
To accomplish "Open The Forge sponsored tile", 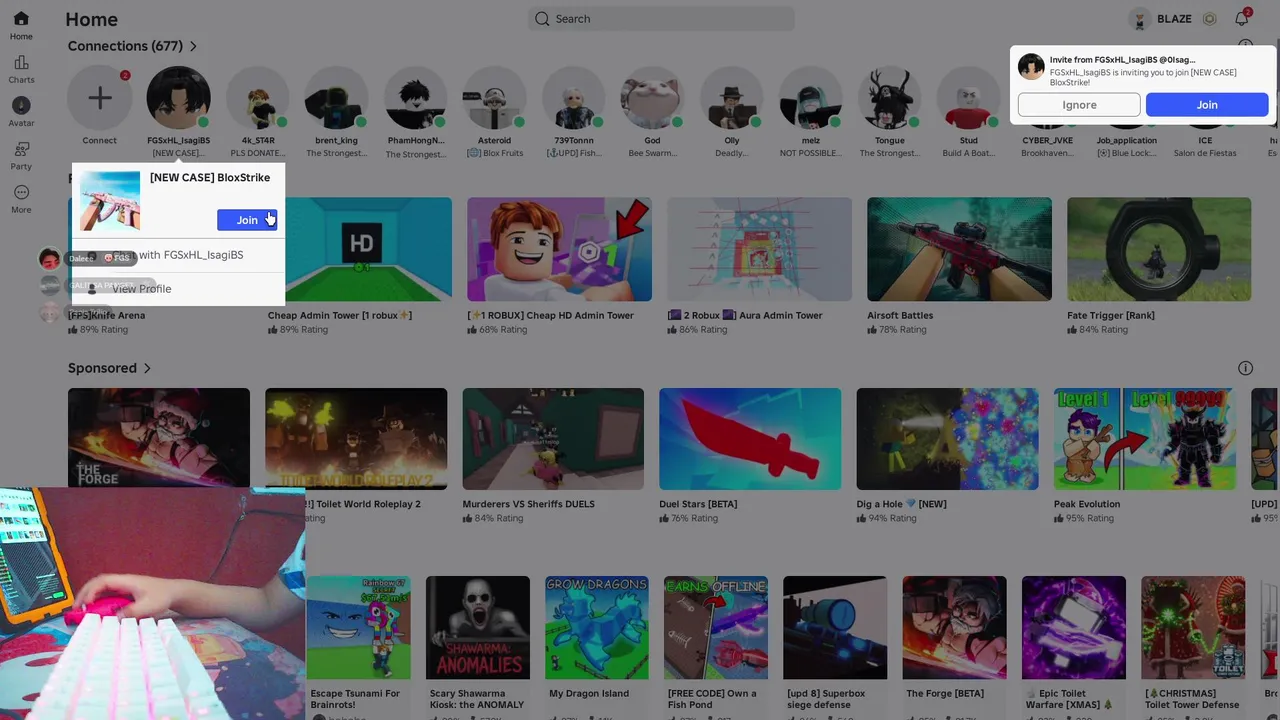I will [x=159, y=438].
